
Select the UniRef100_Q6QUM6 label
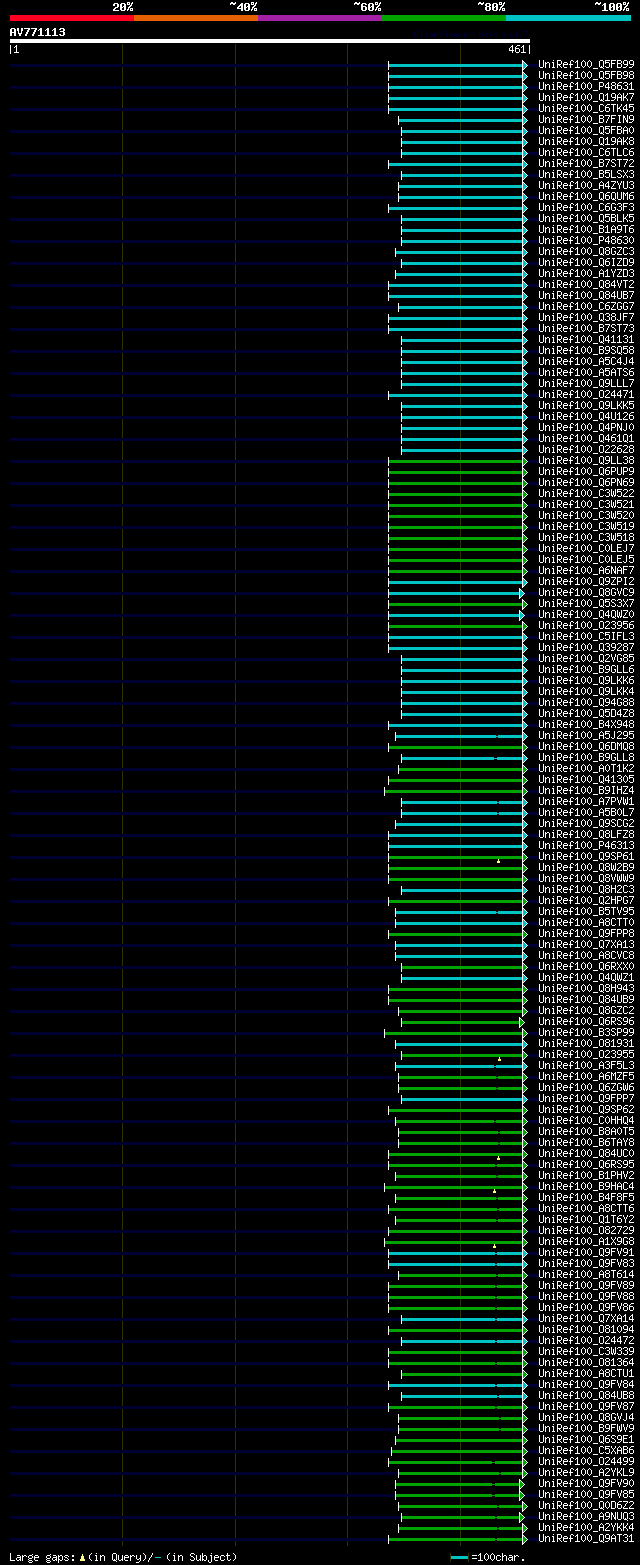click(x=585, y=197)
